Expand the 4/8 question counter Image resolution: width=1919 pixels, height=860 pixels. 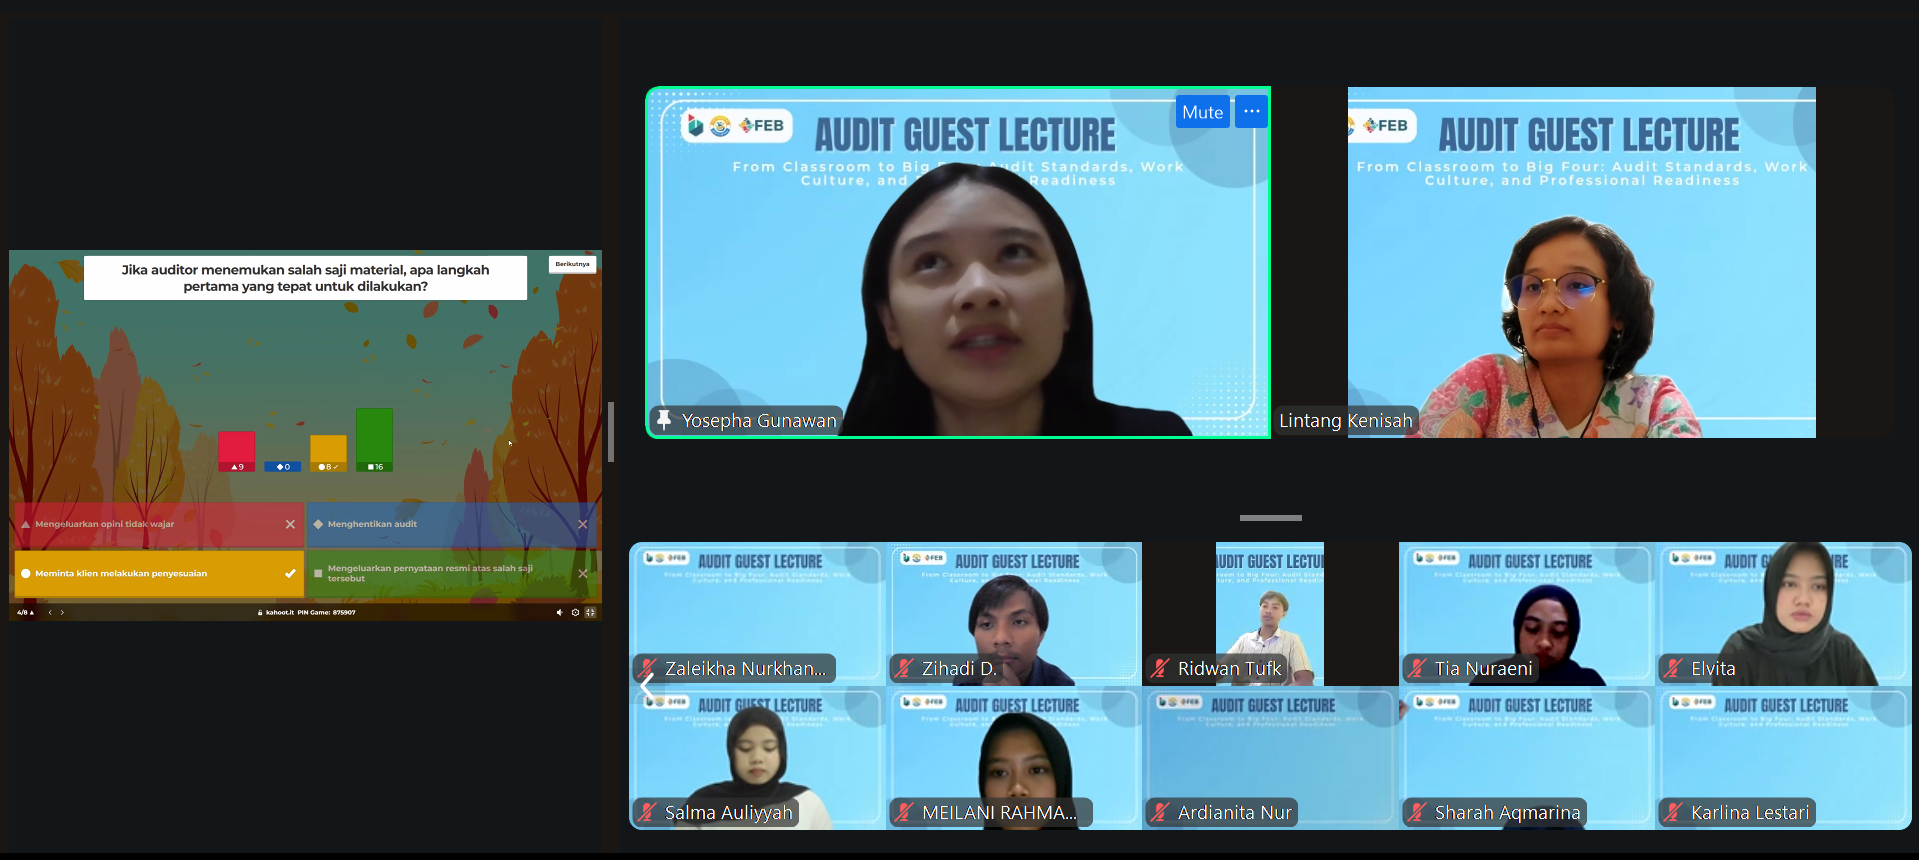coord(25,612)
